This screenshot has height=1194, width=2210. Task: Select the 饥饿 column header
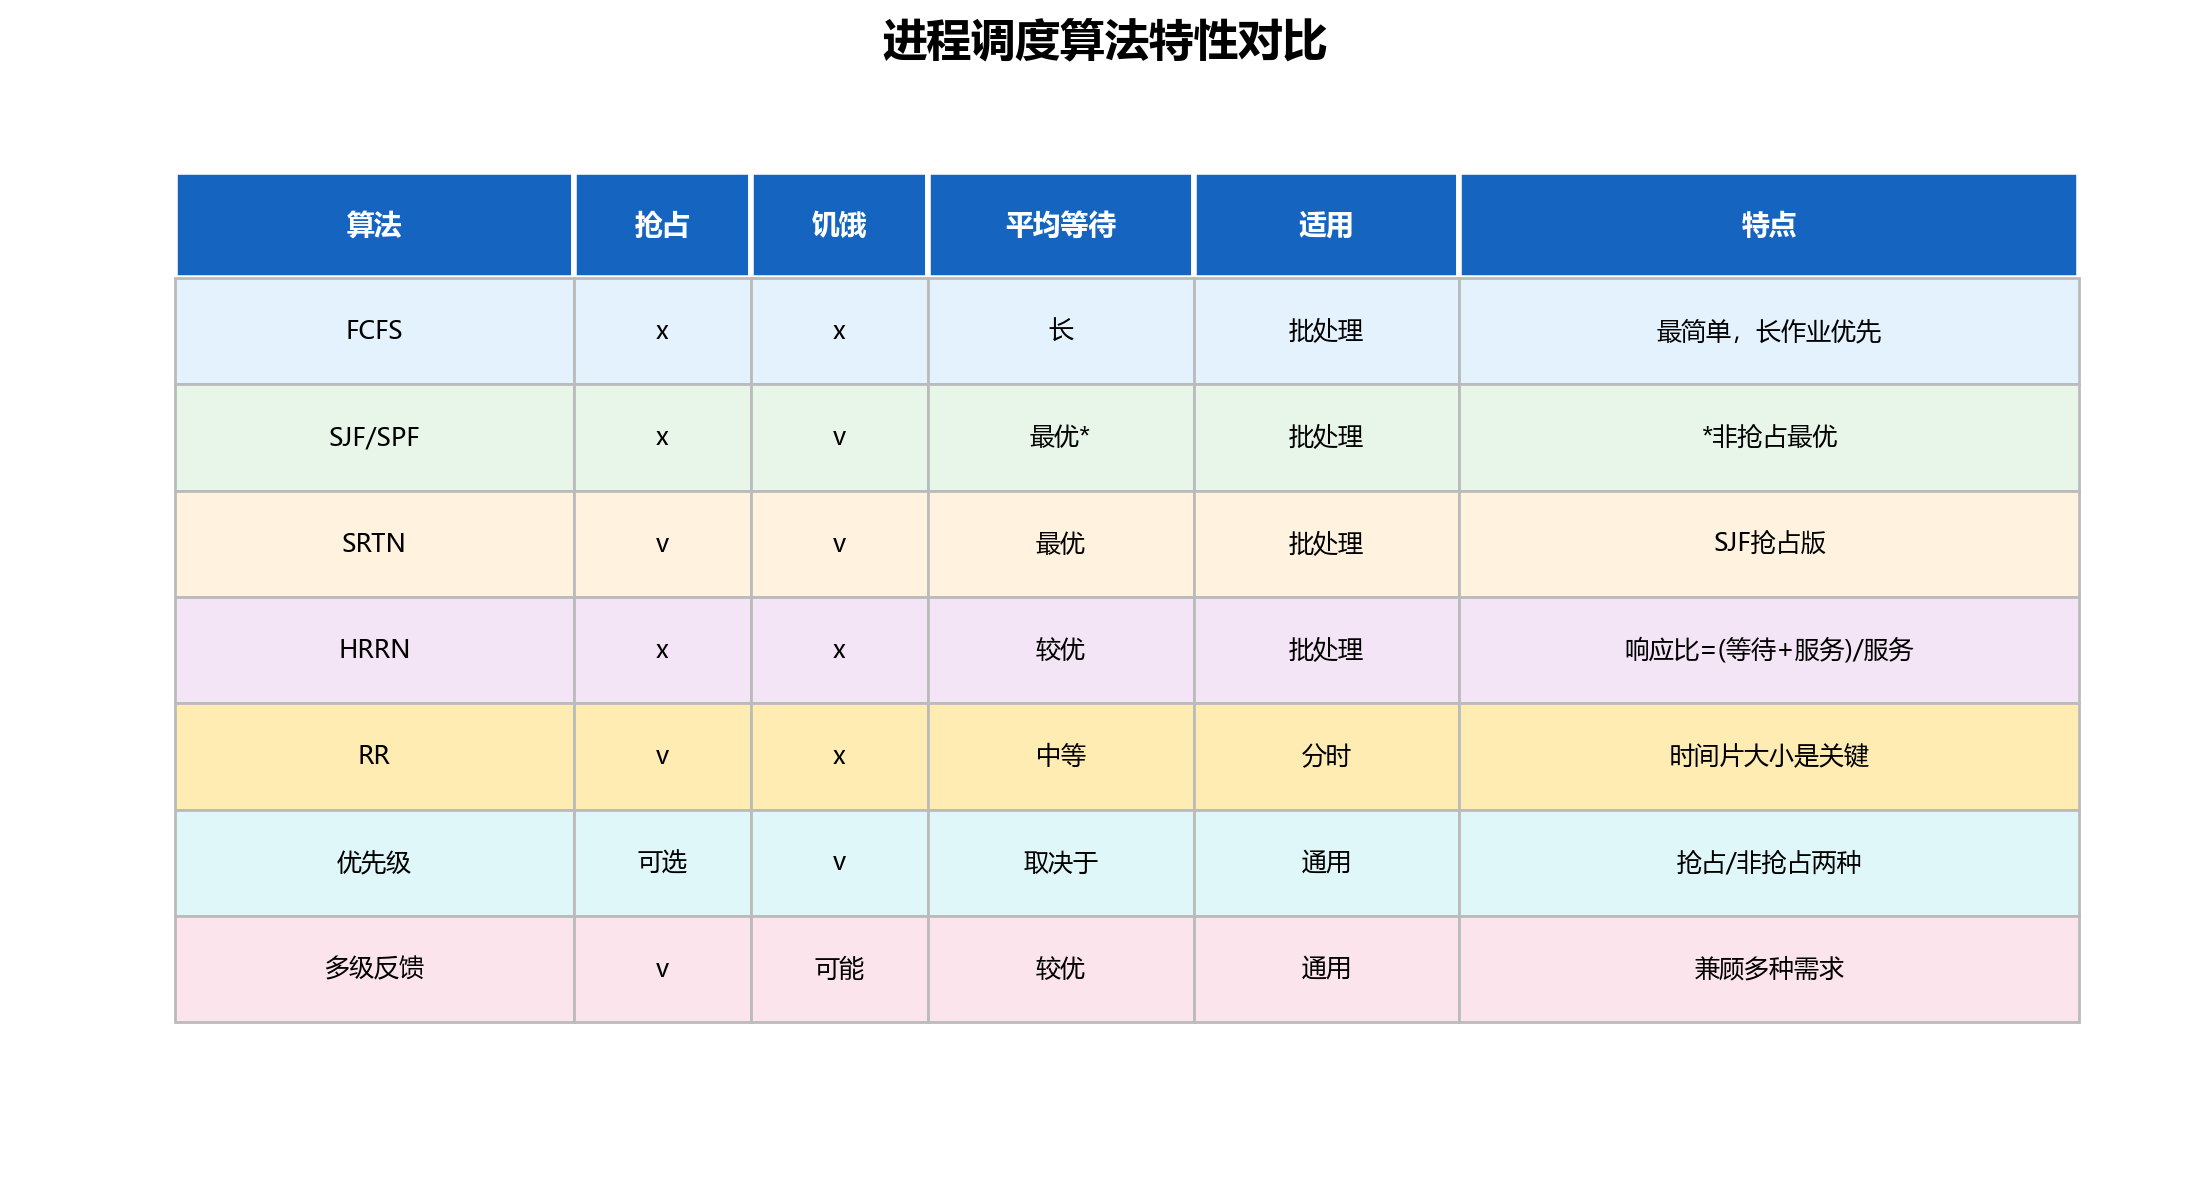[x=839, y=225]
